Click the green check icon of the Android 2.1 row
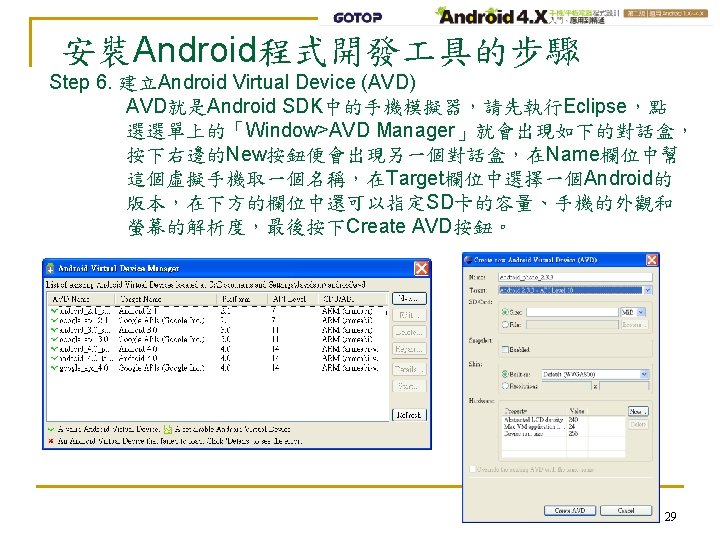The width and height of the screenshot is (720, 540). click(x=54, y=310)
